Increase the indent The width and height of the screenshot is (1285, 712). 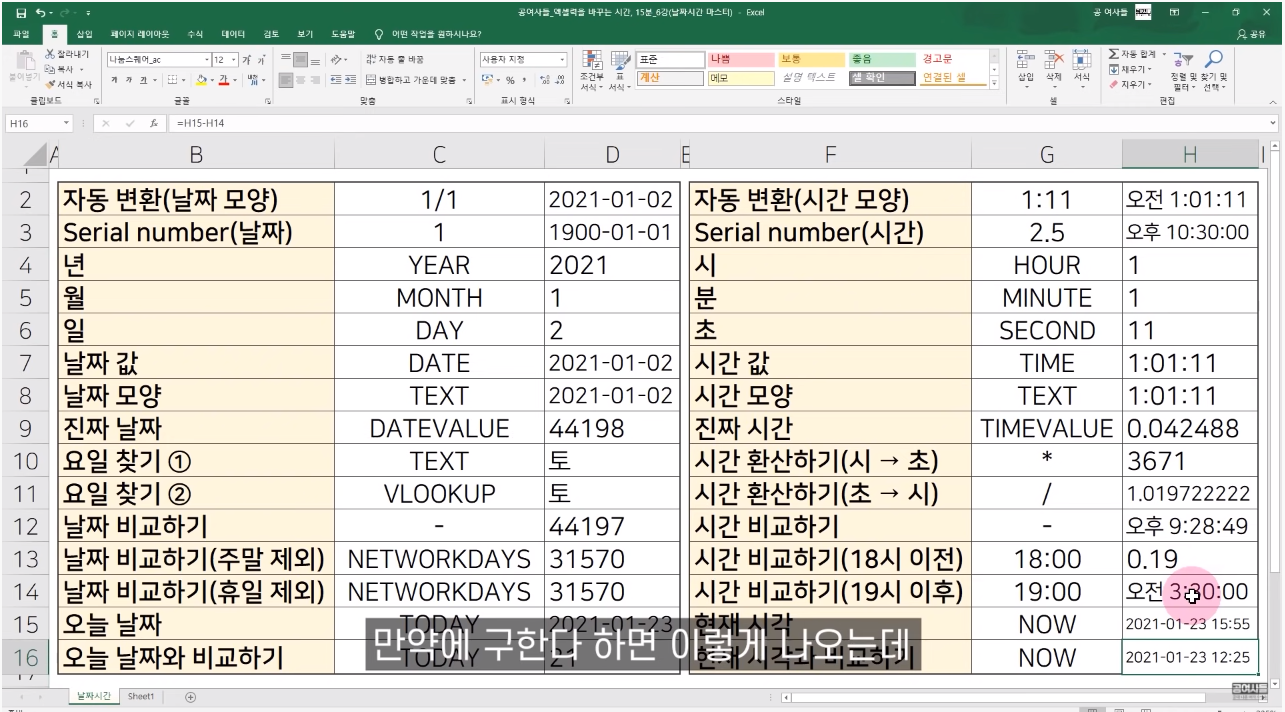coord(350,80)
